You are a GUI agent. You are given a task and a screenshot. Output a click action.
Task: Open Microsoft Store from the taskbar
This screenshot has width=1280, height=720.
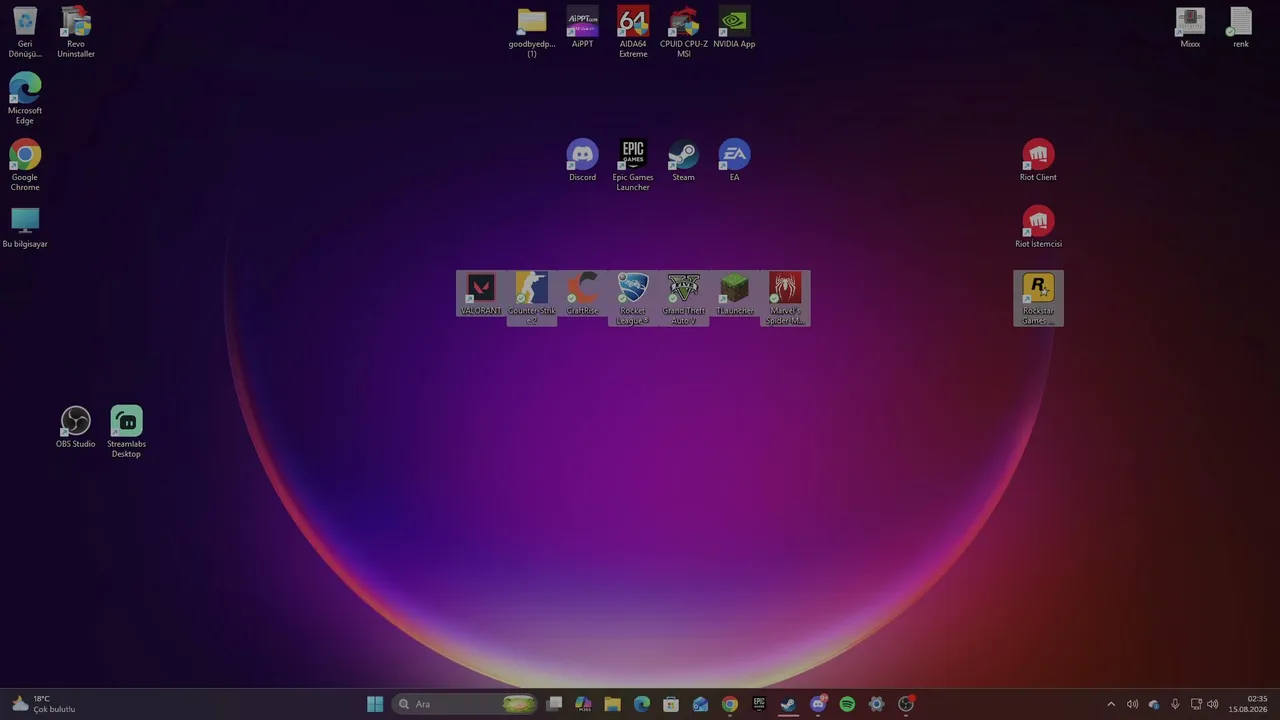point(671,704)
